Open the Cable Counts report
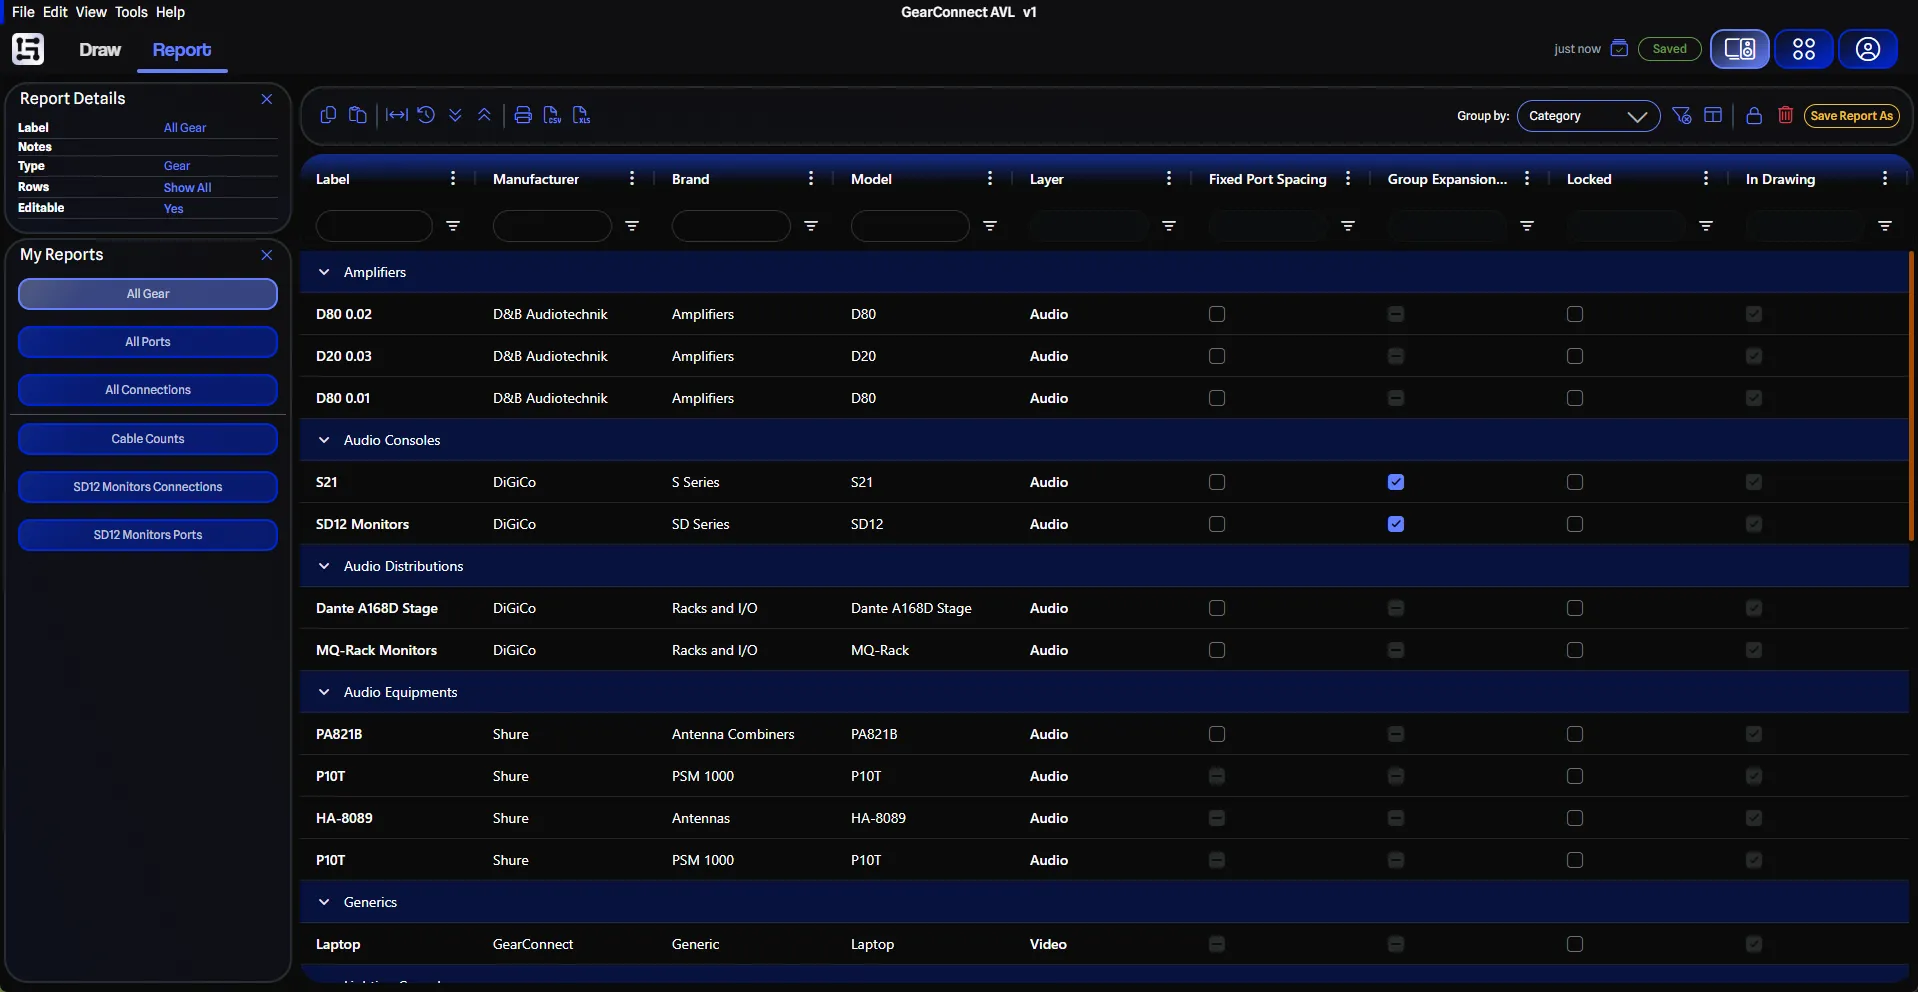 click(148, 439)
